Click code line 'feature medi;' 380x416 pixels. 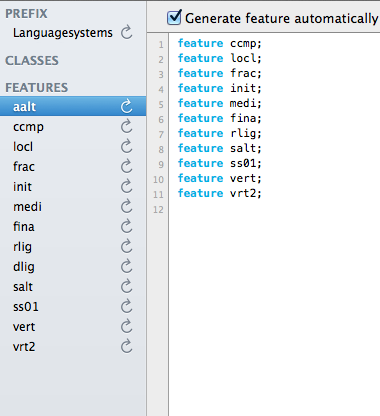[220, 103]
